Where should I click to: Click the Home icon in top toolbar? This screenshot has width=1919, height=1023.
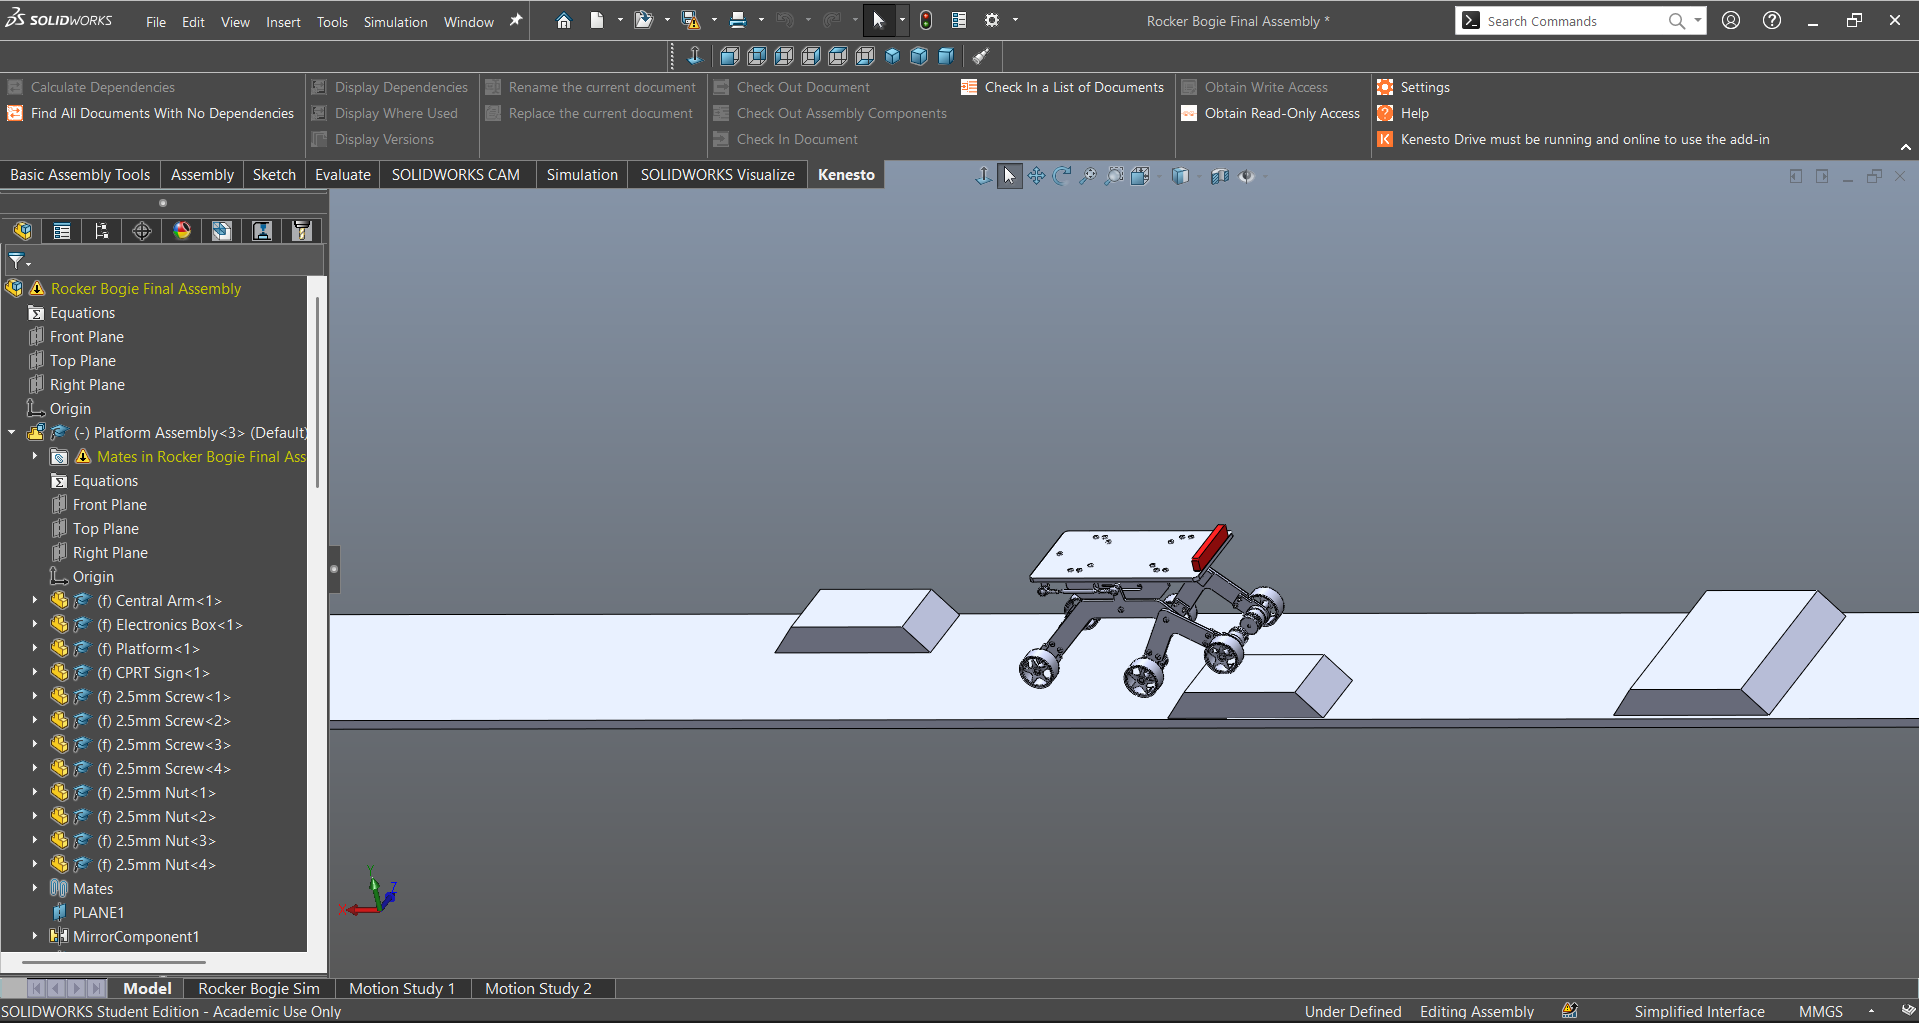[564, 20]
